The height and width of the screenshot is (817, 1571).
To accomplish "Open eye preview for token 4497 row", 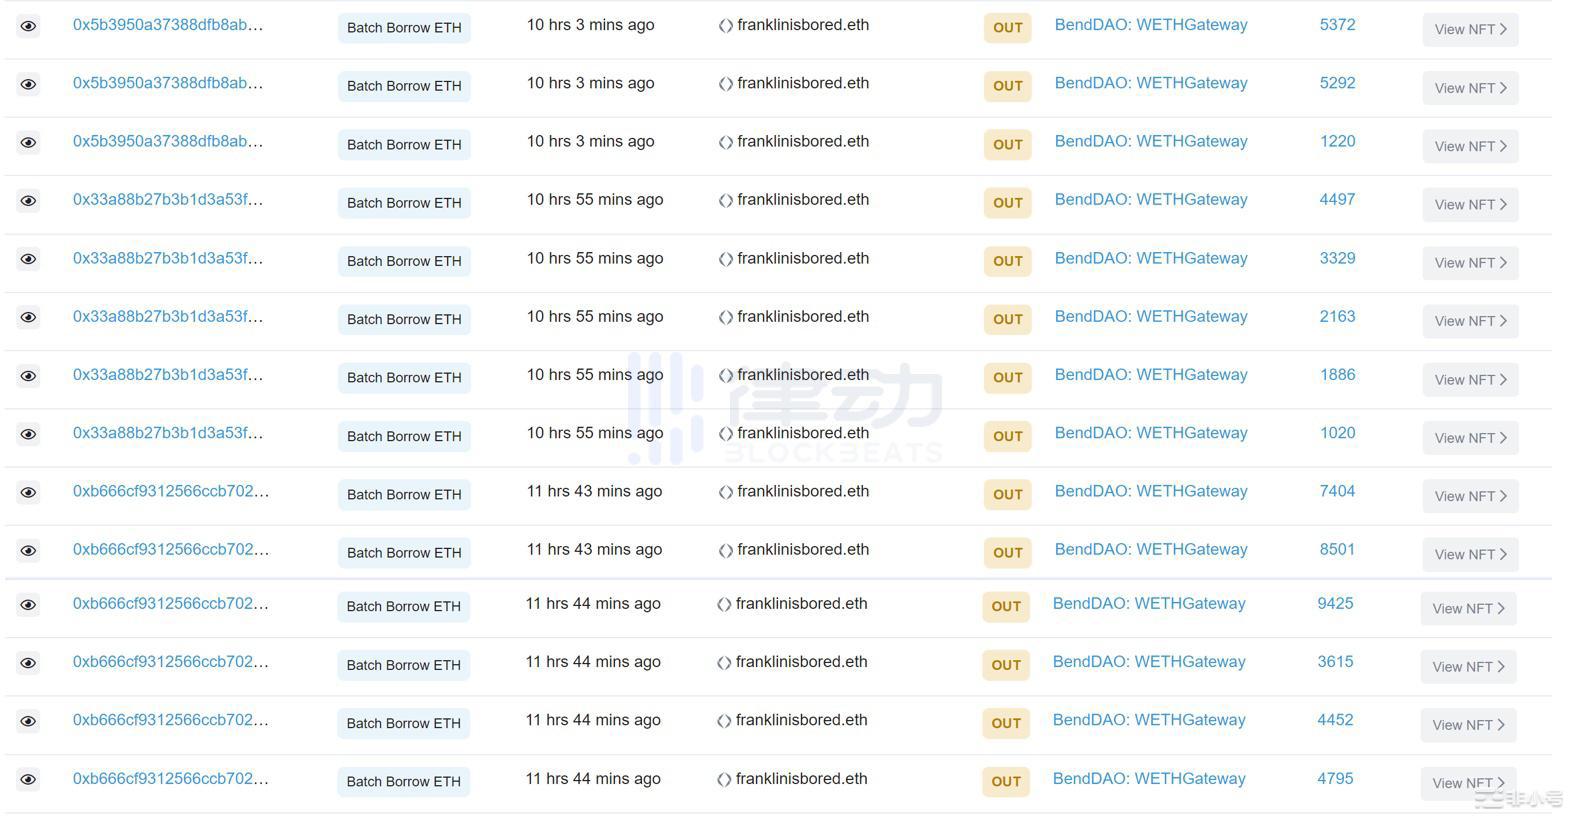I will pyautogui.click(x=28, y=201).
